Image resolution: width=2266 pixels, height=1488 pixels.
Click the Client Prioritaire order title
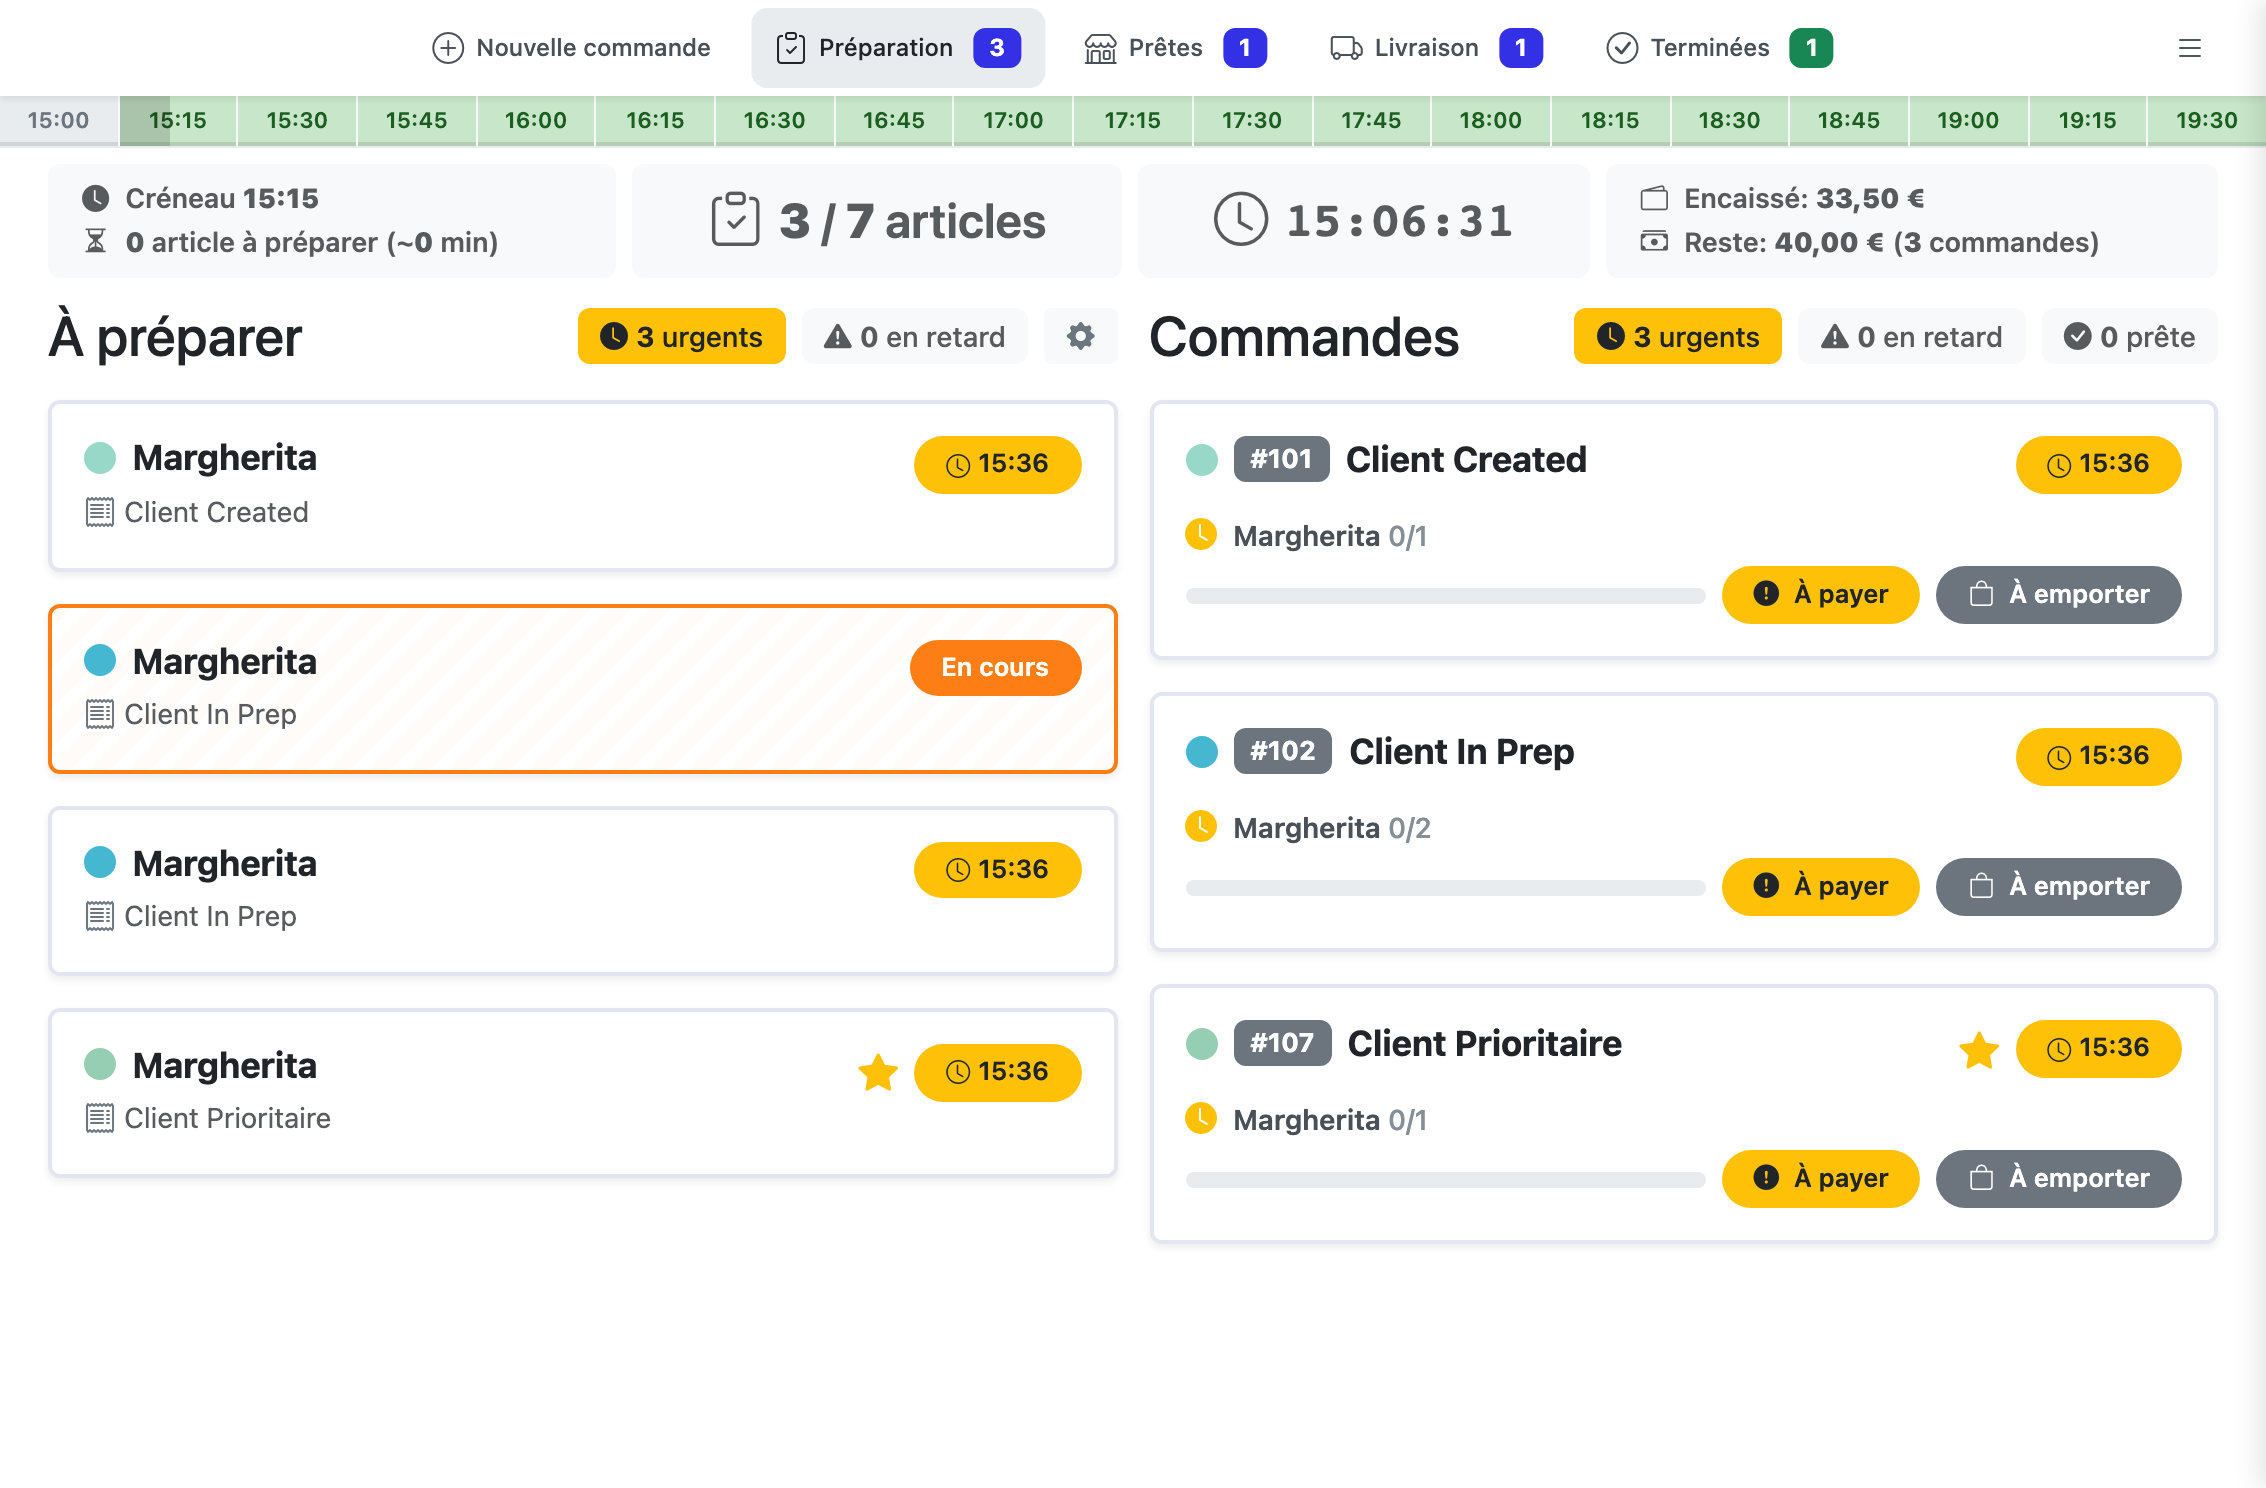coord(1484,1043)
